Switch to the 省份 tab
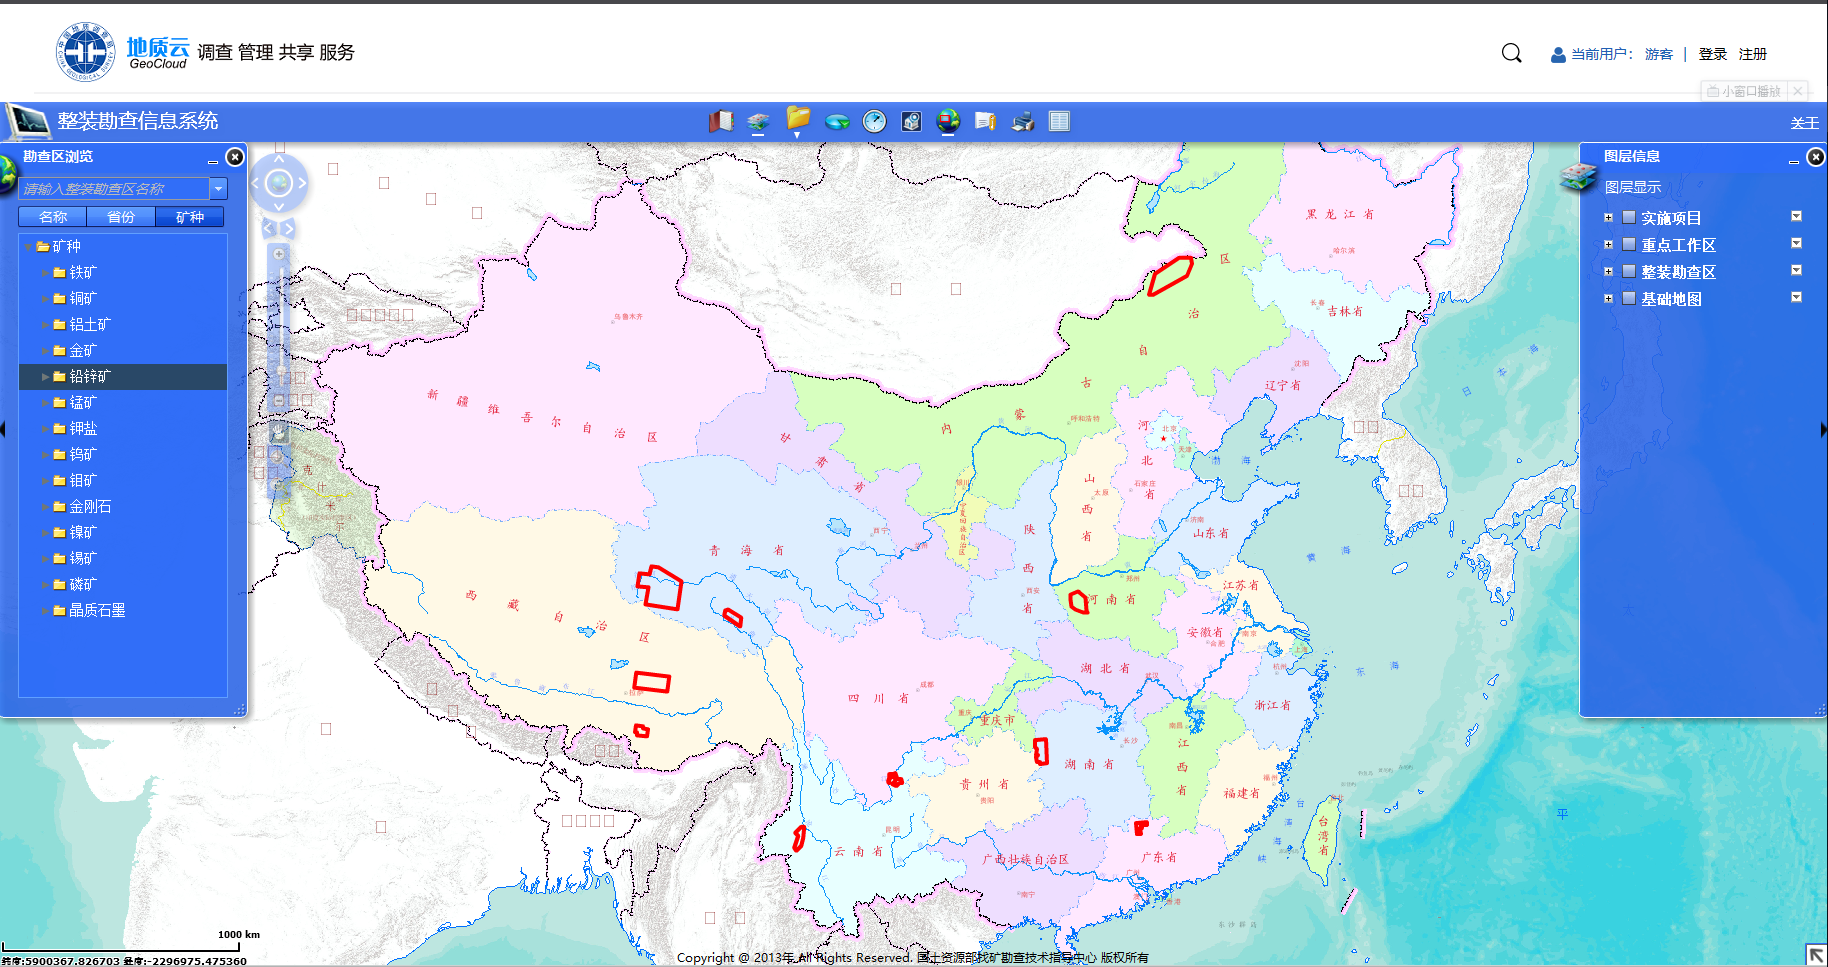 click(x=121, y=217)
